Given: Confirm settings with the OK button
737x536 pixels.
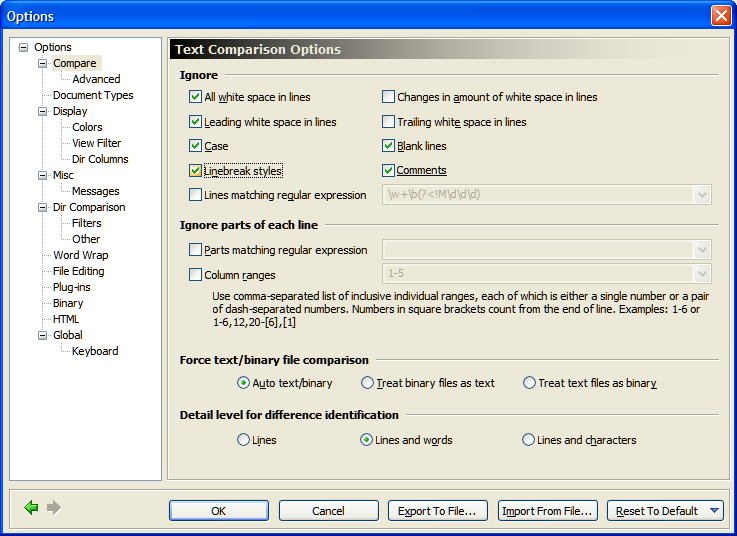Looking at the screenshot, I should [x=219, y=511].
